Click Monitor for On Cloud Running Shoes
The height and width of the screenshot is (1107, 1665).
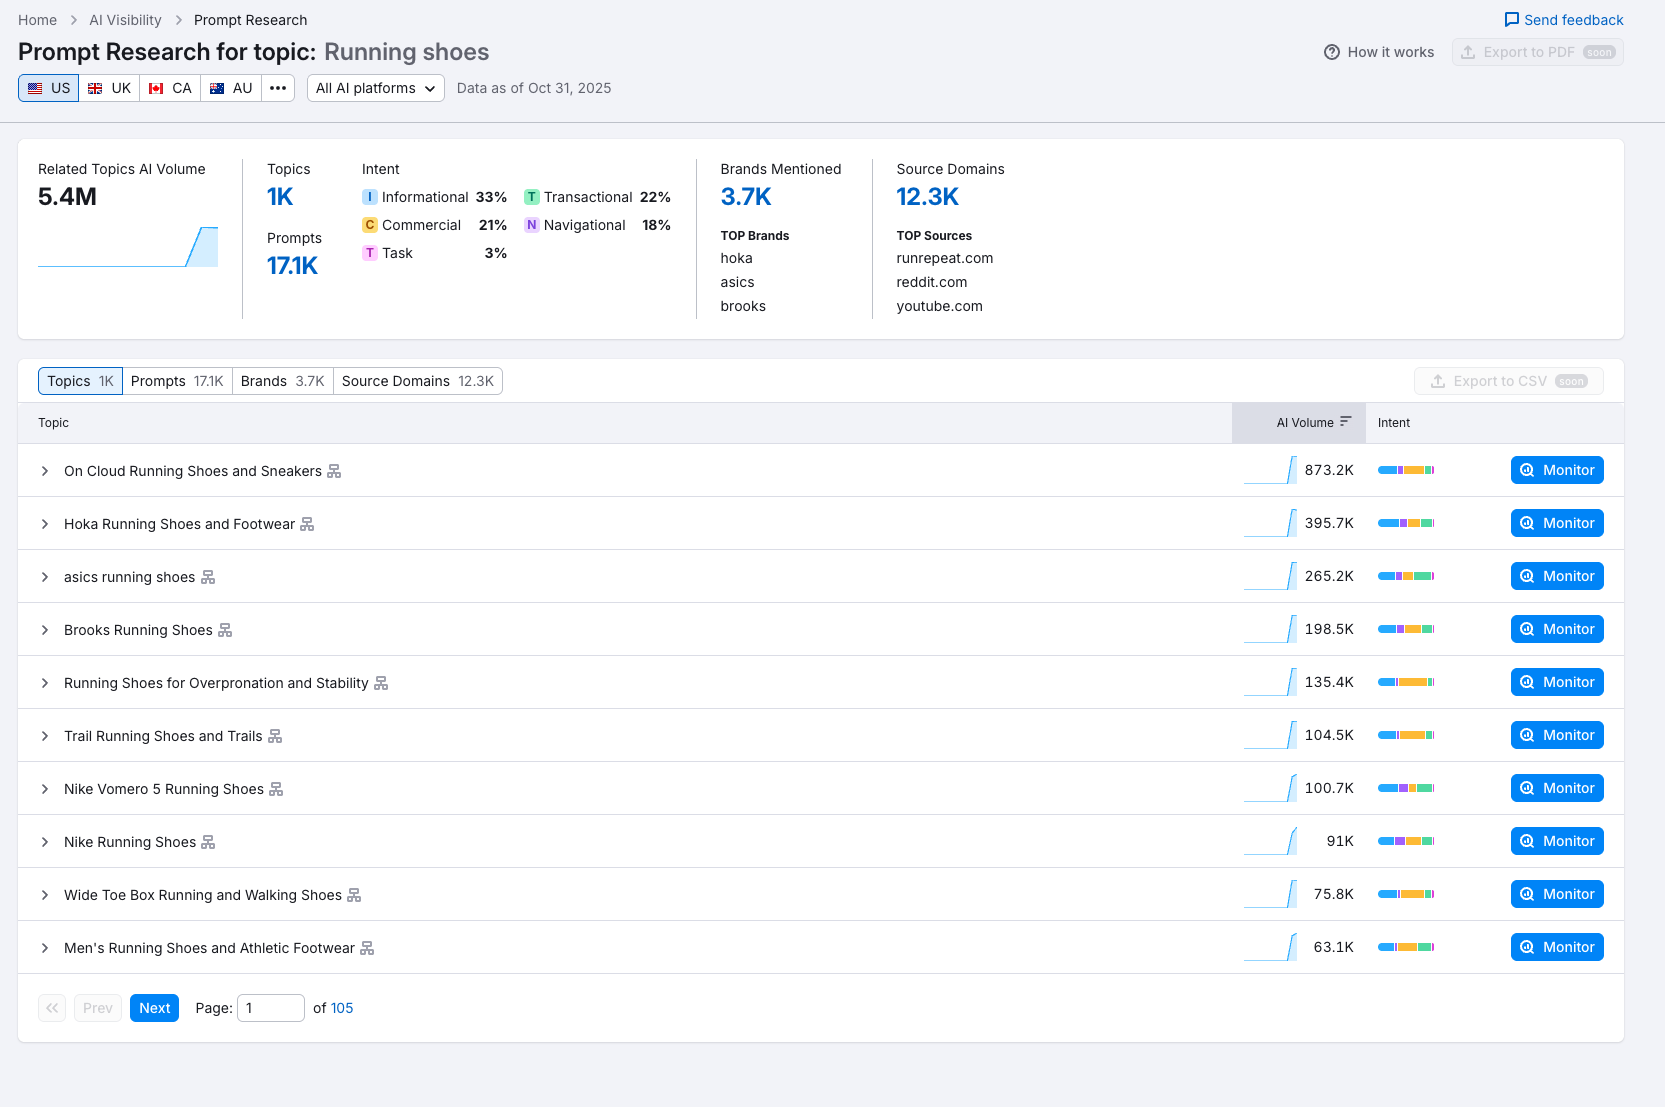(1557, 470)
